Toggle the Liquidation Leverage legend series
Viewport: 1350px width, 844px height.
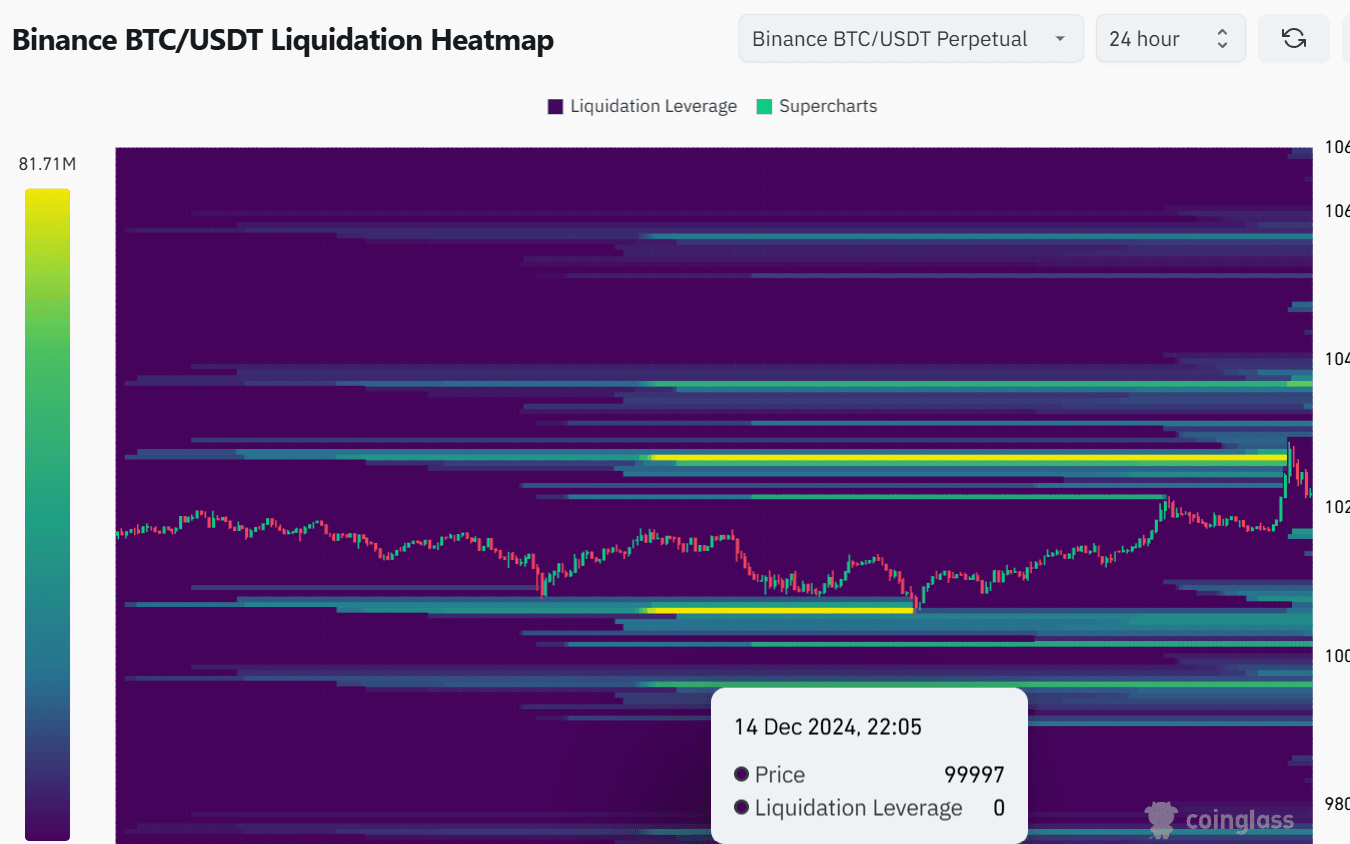tap(642, 106)
